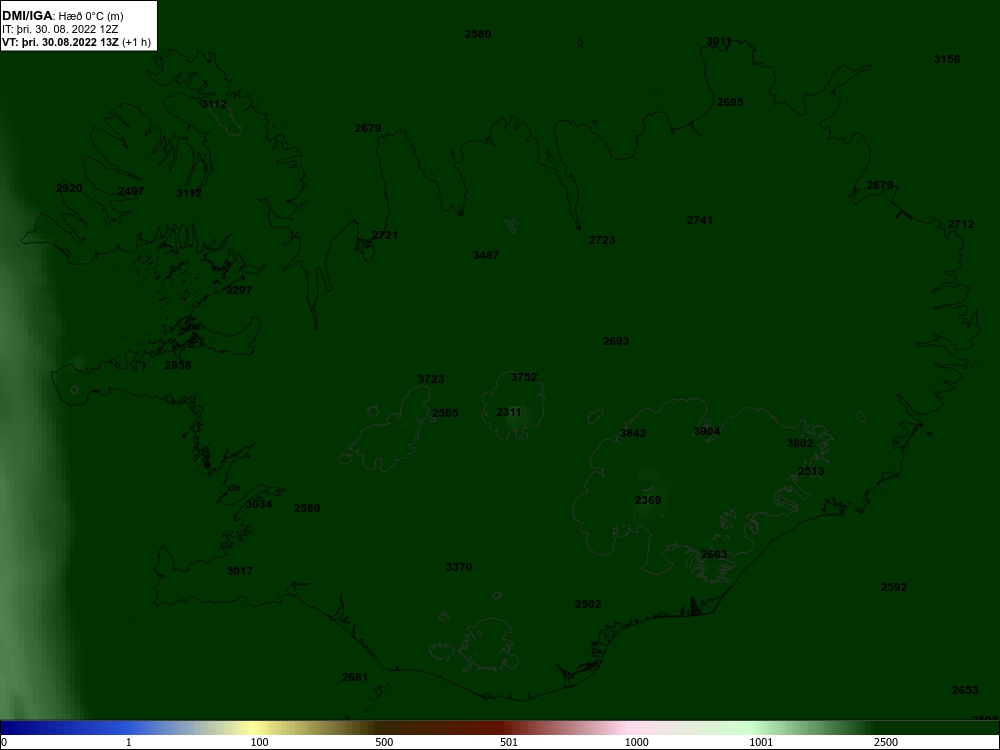Click the 500 label on the color scale
The image size is (1000, 750).
[384, 742]
